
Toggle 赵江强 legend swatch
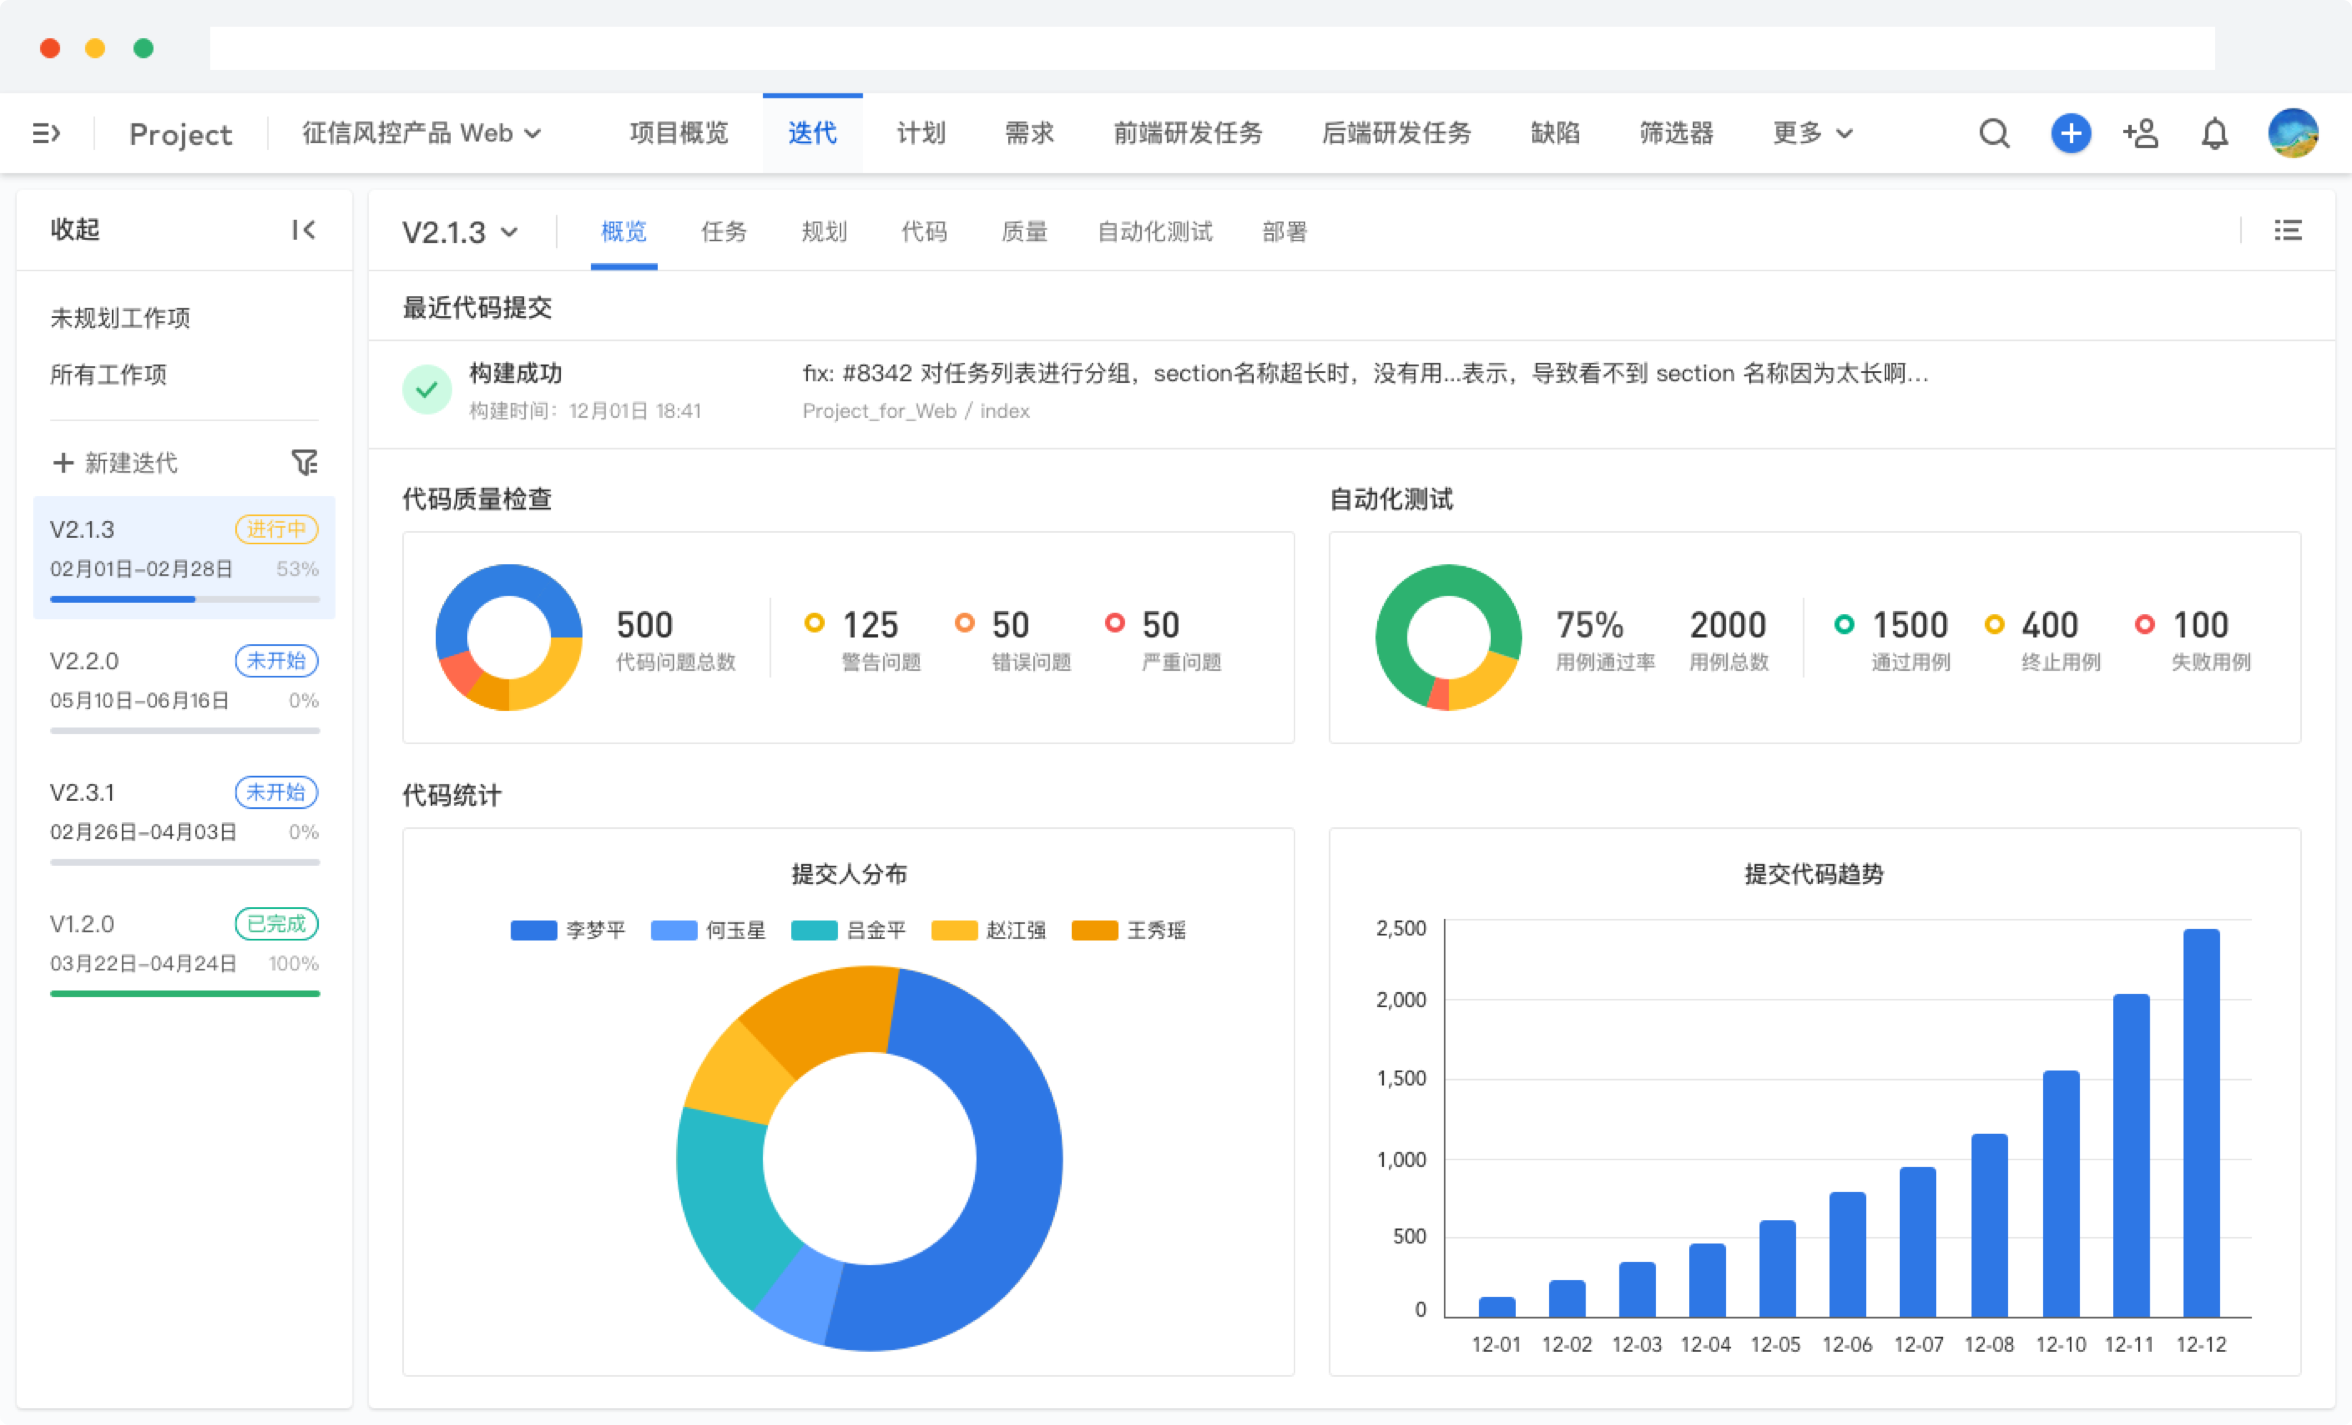click(953, 930)
